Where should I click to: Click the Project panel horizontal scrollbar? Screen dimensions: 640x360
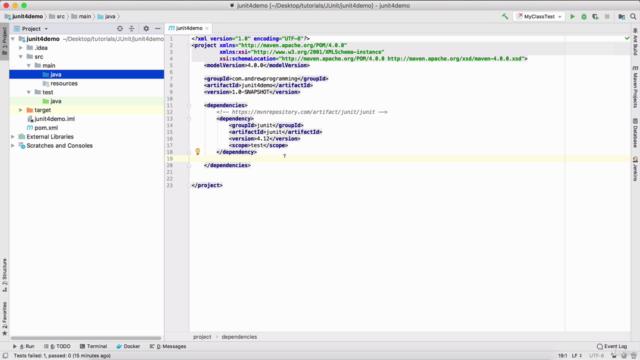tap(86, 338)
